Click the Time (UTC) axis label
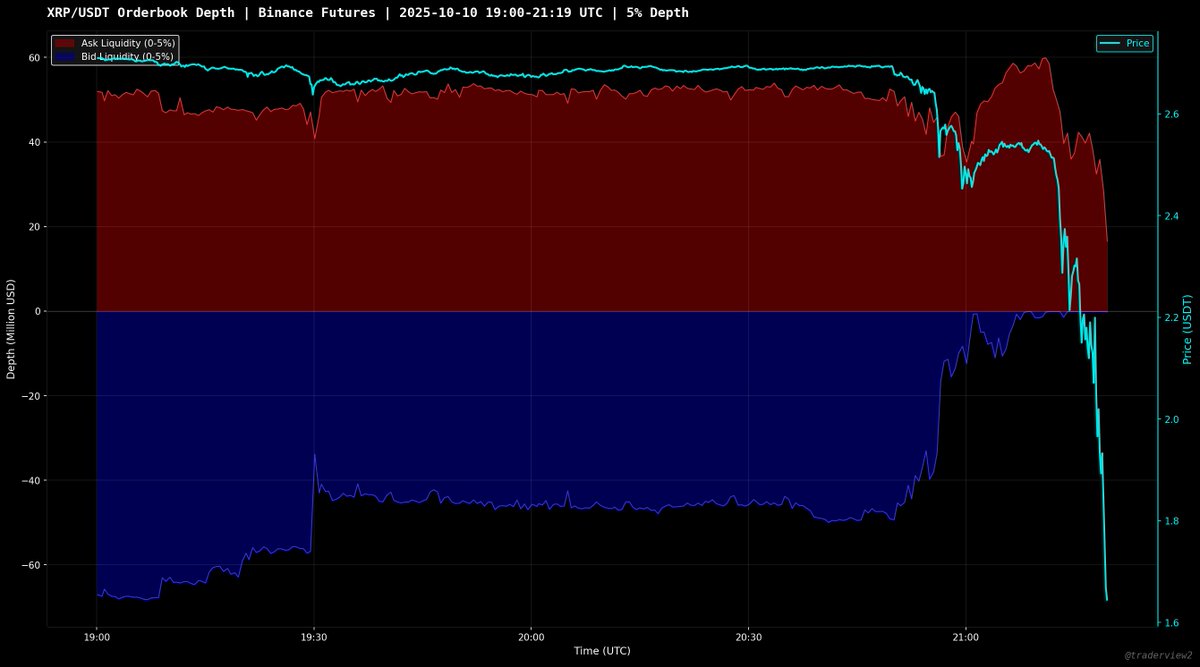1200x667 pixels. click(x=604, y=650)
